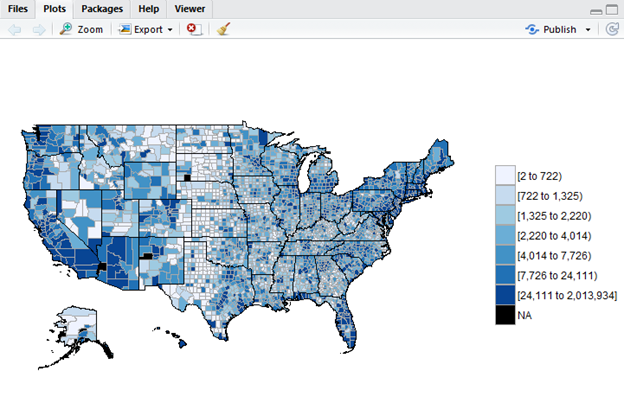Click the Export image icon
Viewport: 624px width, 416px height.
point(125,29)
